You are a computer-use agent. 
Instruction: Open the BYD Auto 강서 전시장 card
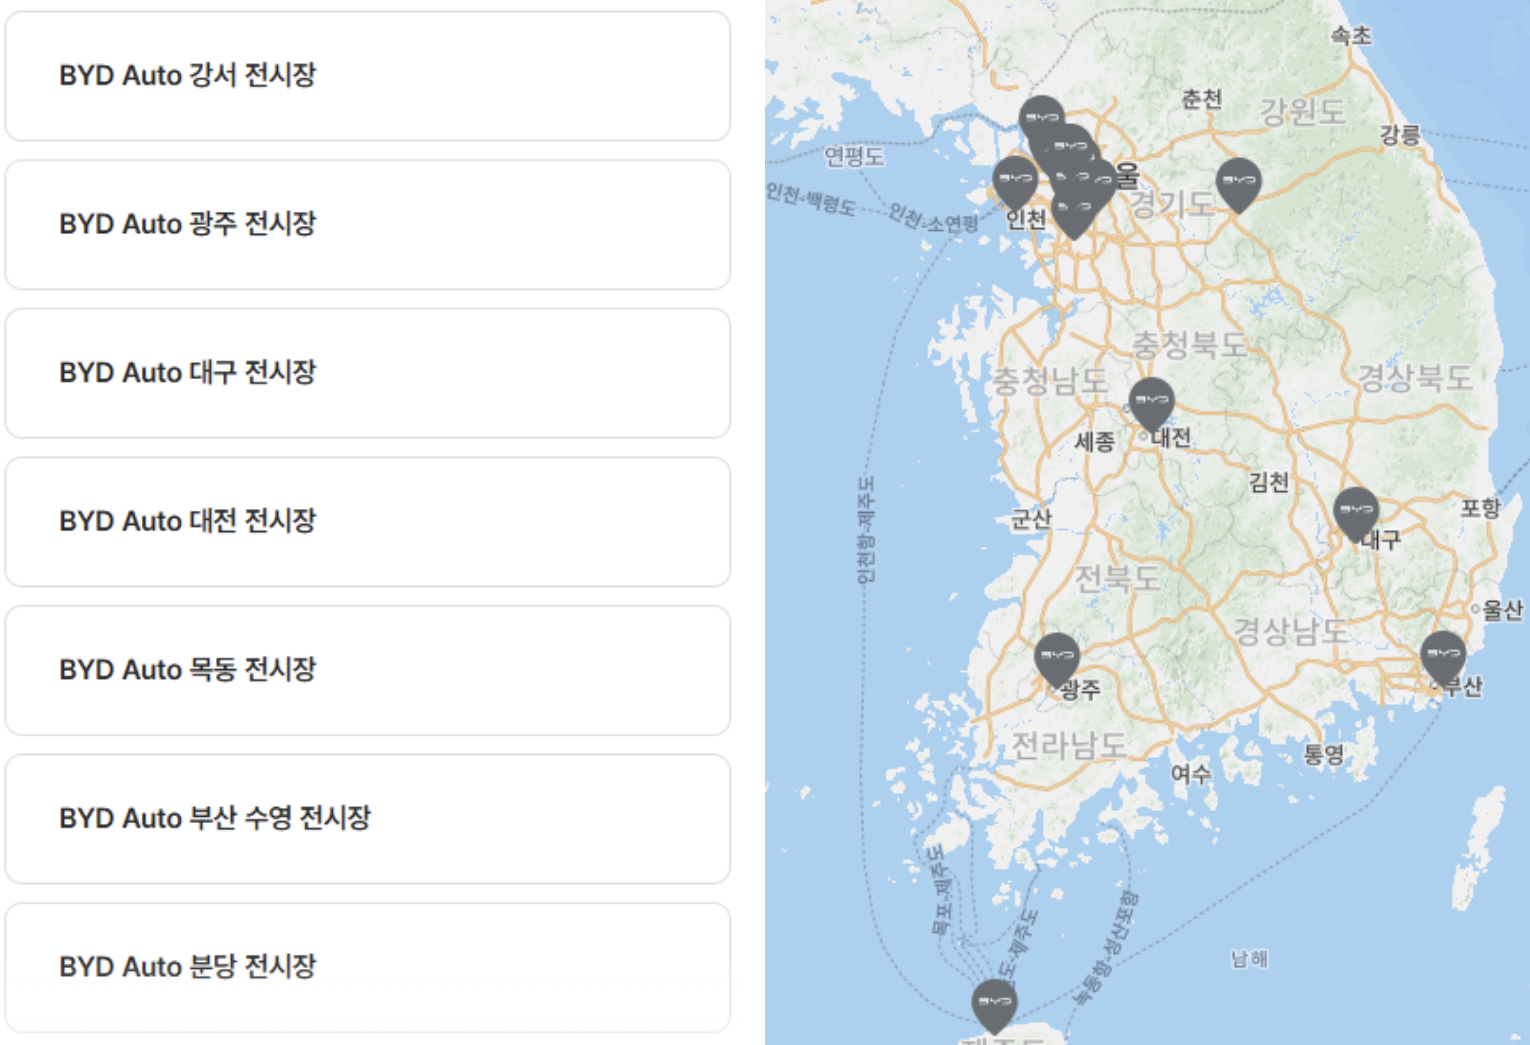367,76
